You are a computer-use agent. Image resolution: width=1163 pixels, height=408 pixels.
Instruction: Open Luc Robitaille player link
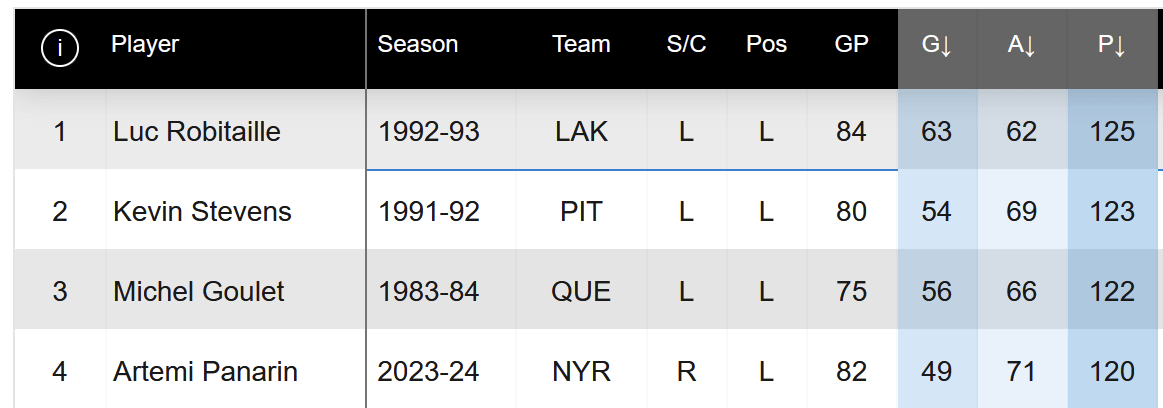click(x=197, y=131)
